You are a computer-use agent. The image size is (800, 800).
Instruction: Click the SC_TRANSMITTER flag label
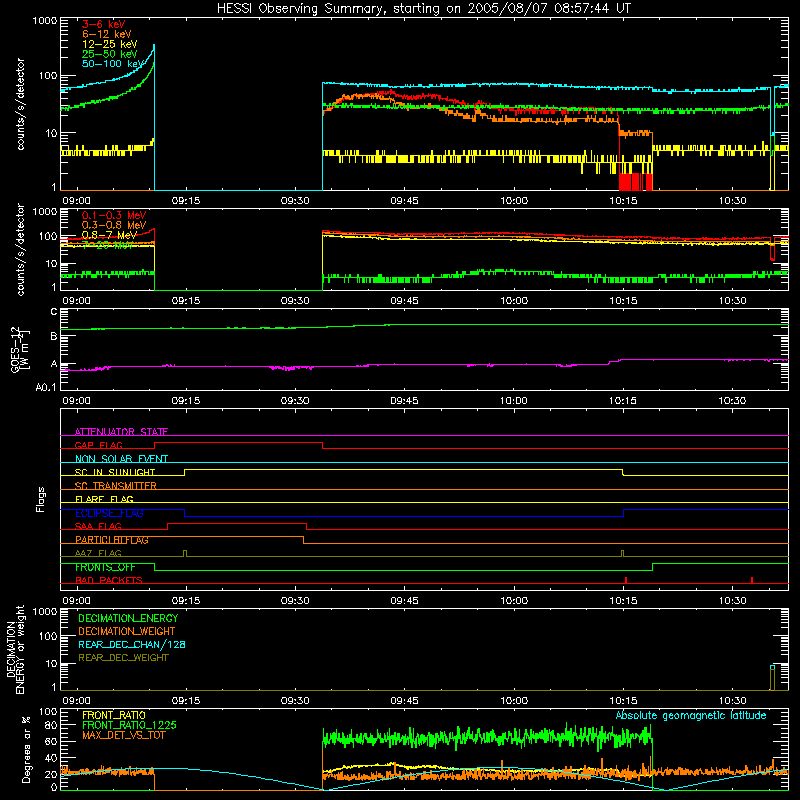(x=116, y=486)
